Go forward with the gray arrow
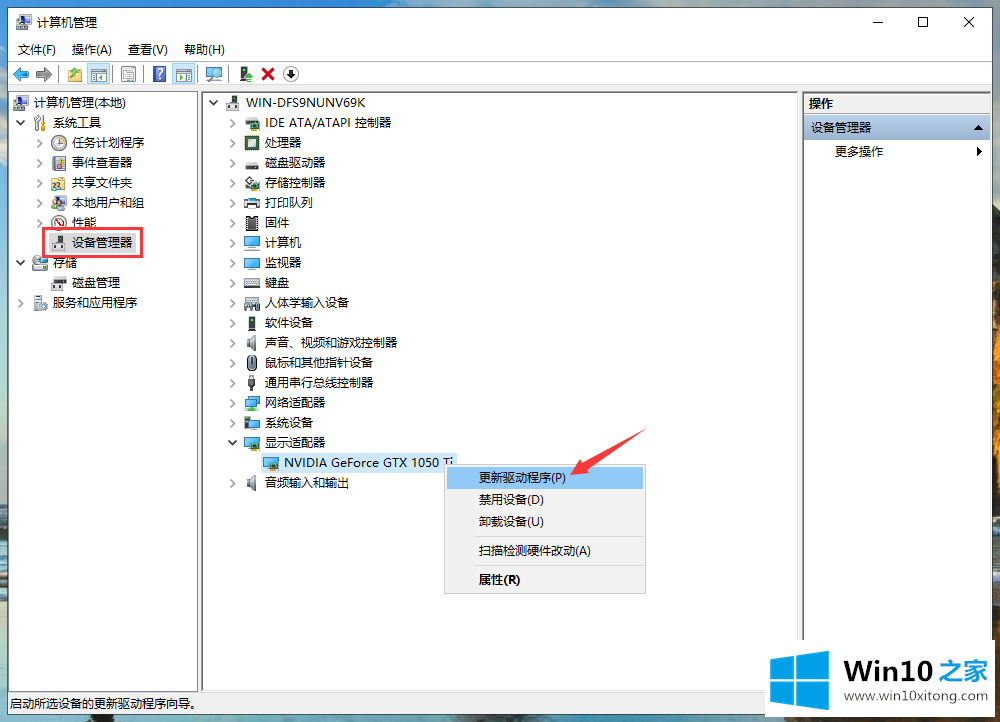The image size is (1000, 722). point(43,75)
